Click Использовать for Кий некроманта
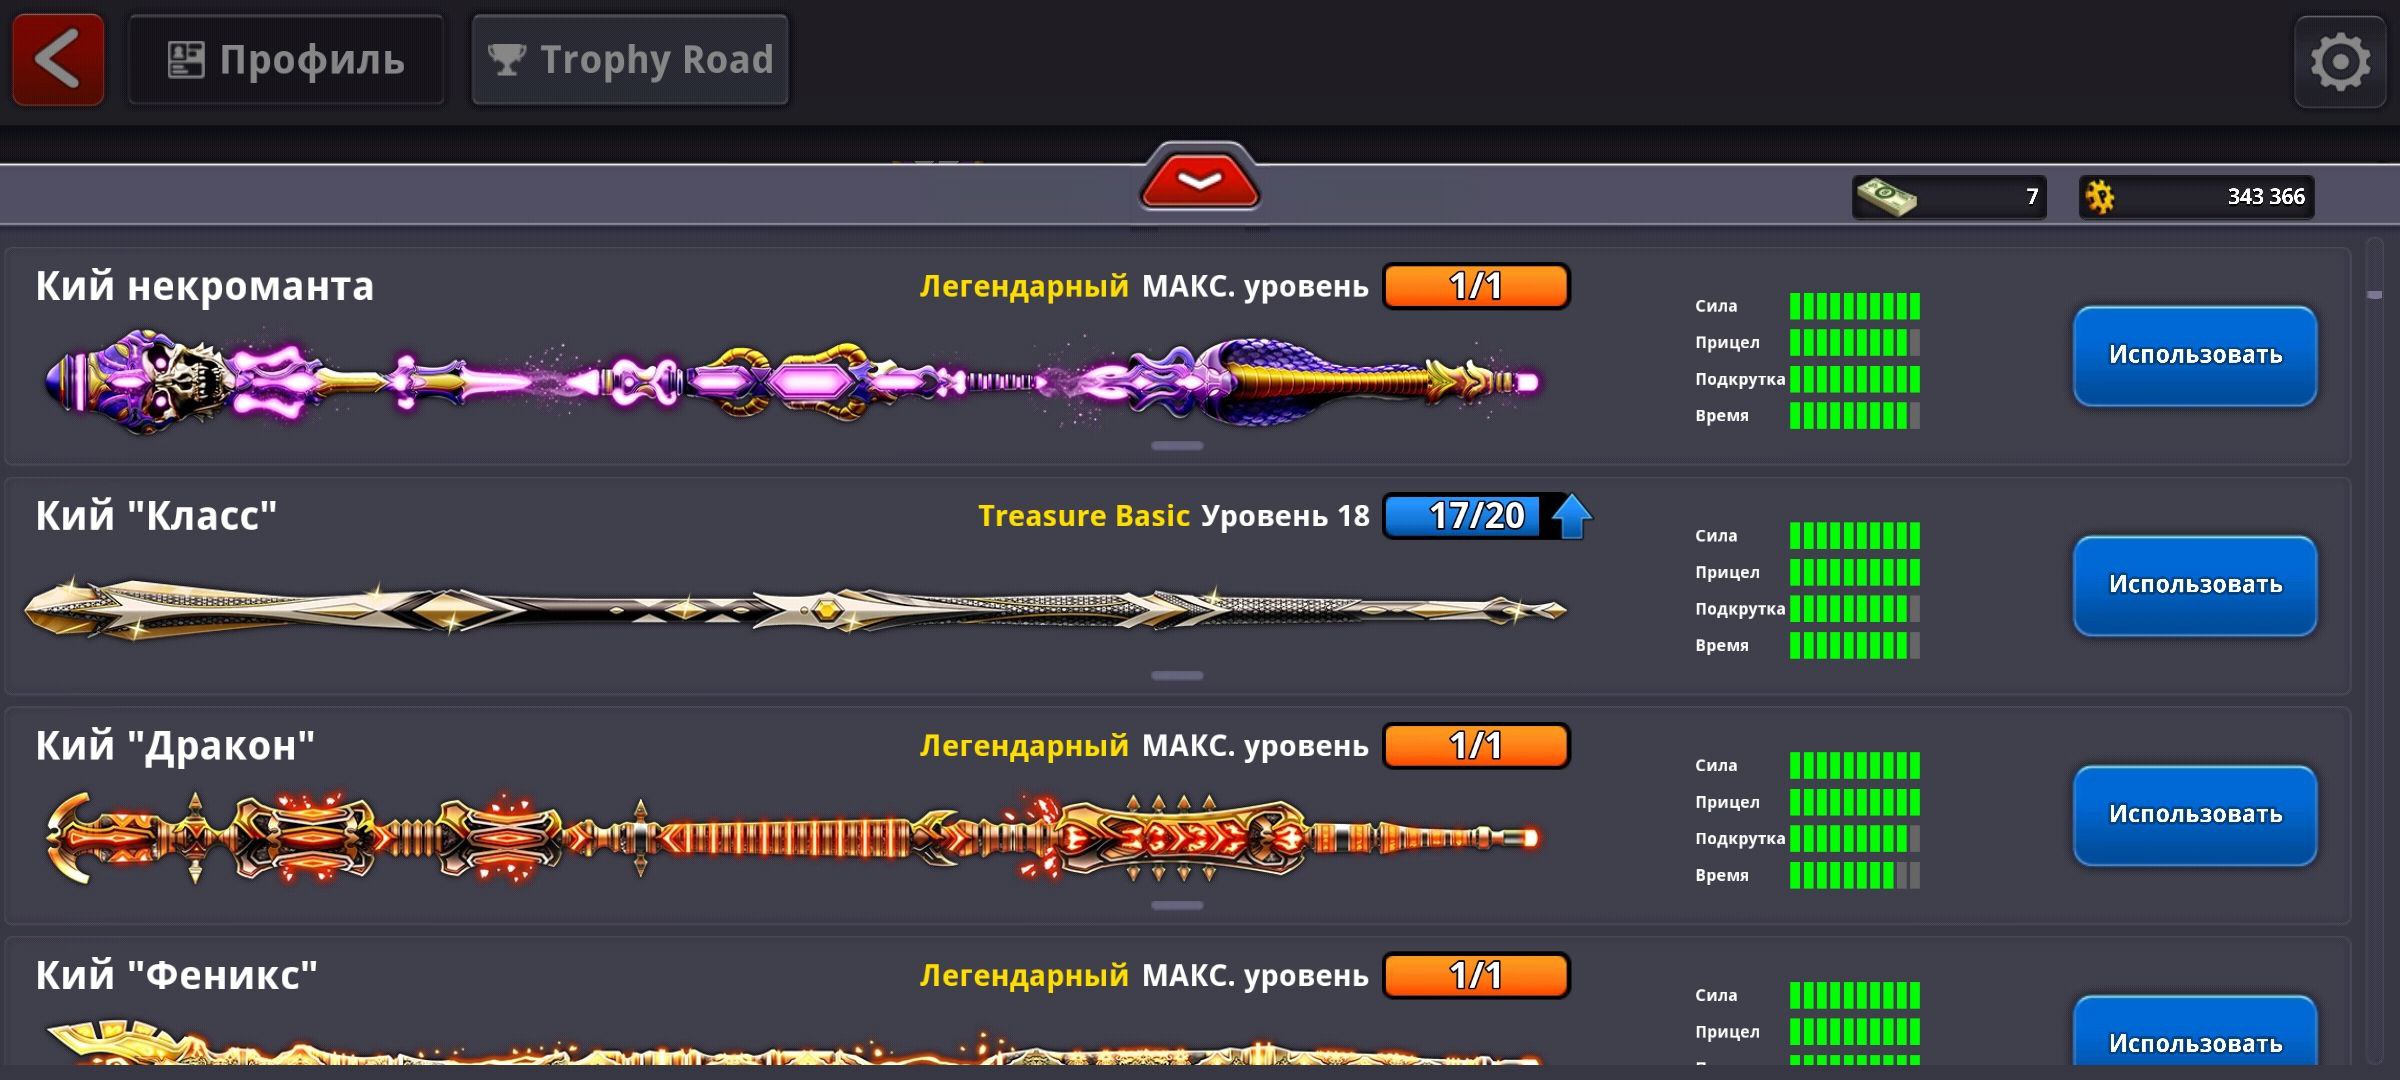 [x=2195, y=356]
